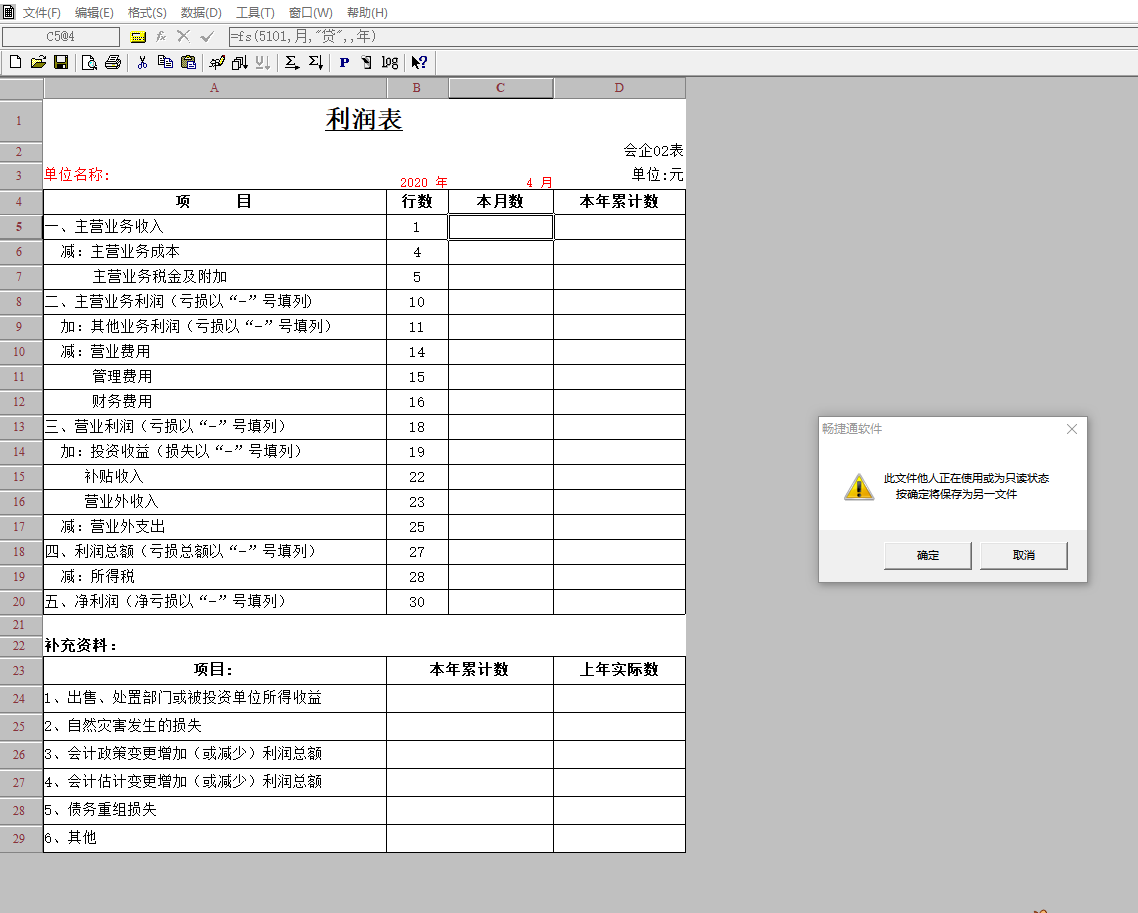The height and width of the screenshot is (913, 1138).
Task: Click the application icon left of the File menu
Action: pyautogui.click(x=8, y=12)
